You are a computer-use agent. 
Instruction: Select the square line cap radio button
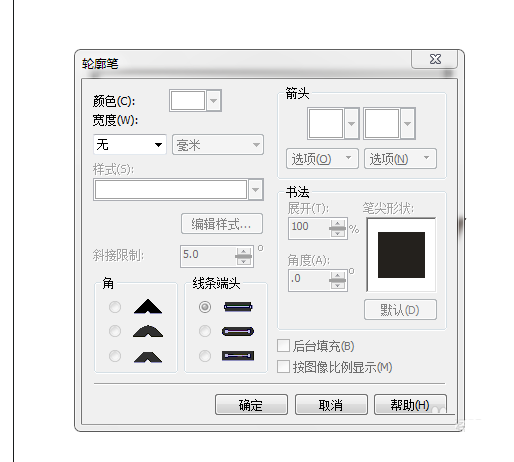205,307
